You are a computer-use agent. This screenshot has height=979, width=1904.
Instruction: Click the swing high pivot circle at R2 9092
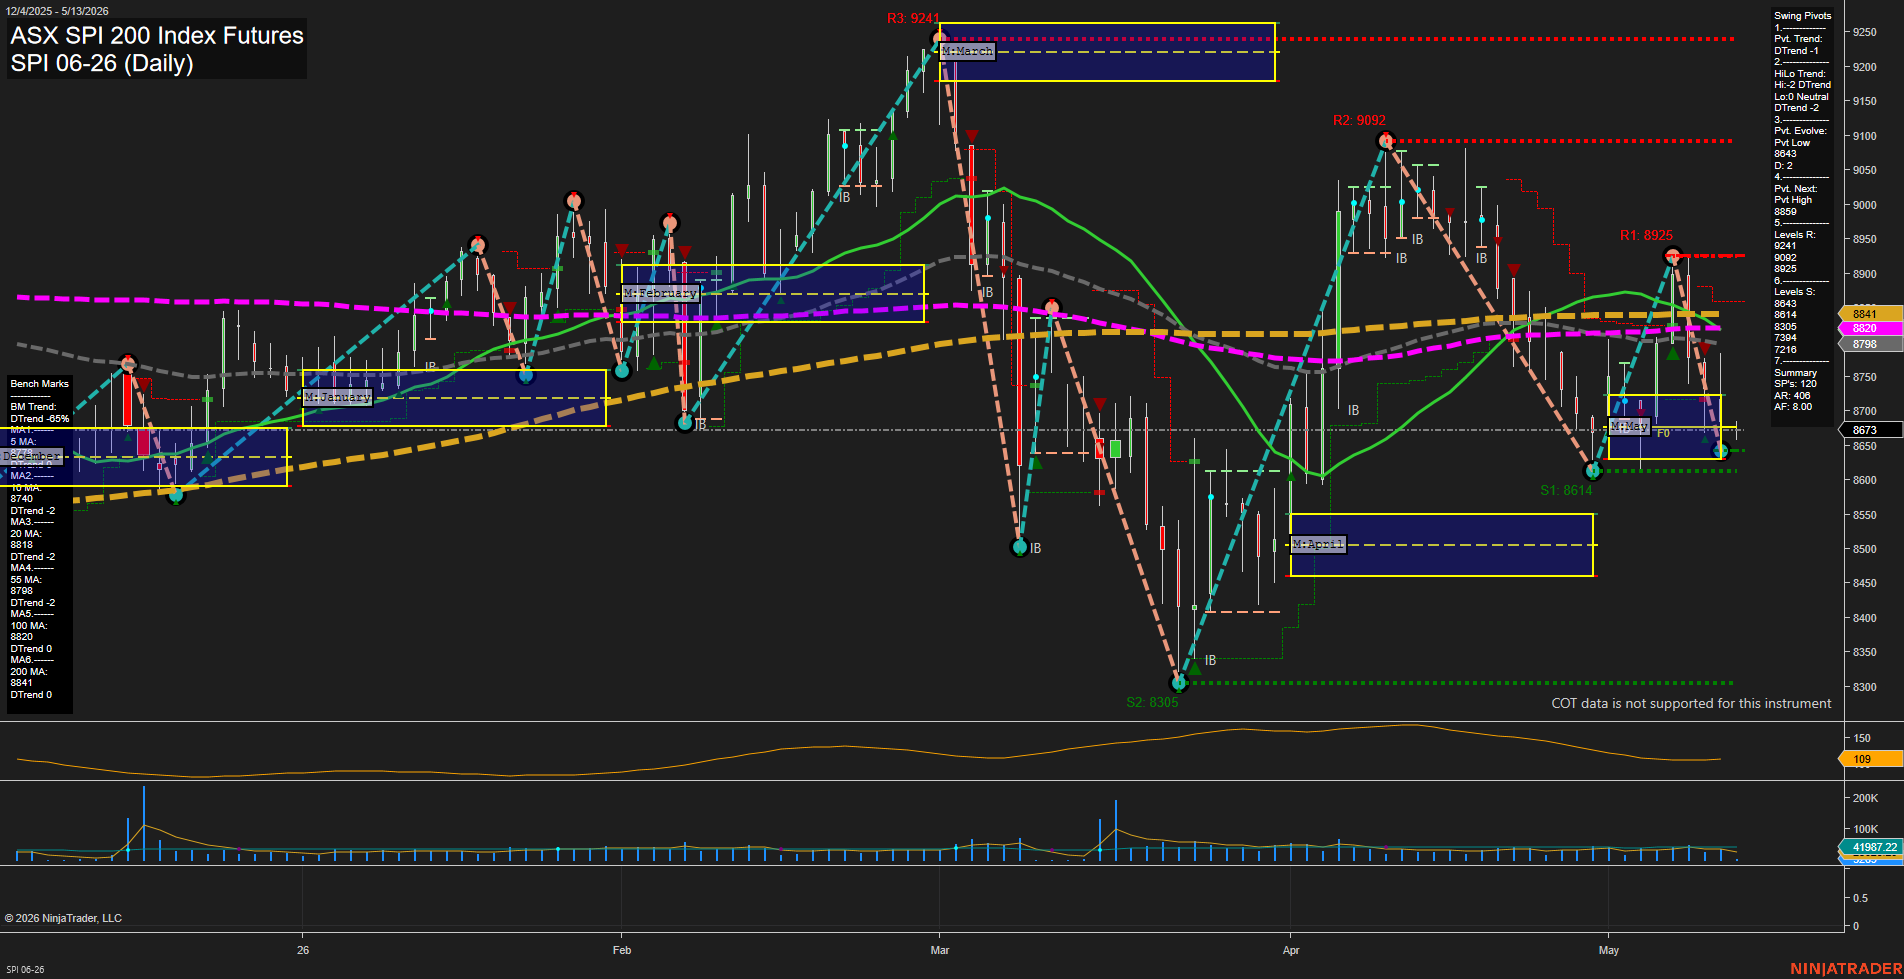click(1385, 140)
